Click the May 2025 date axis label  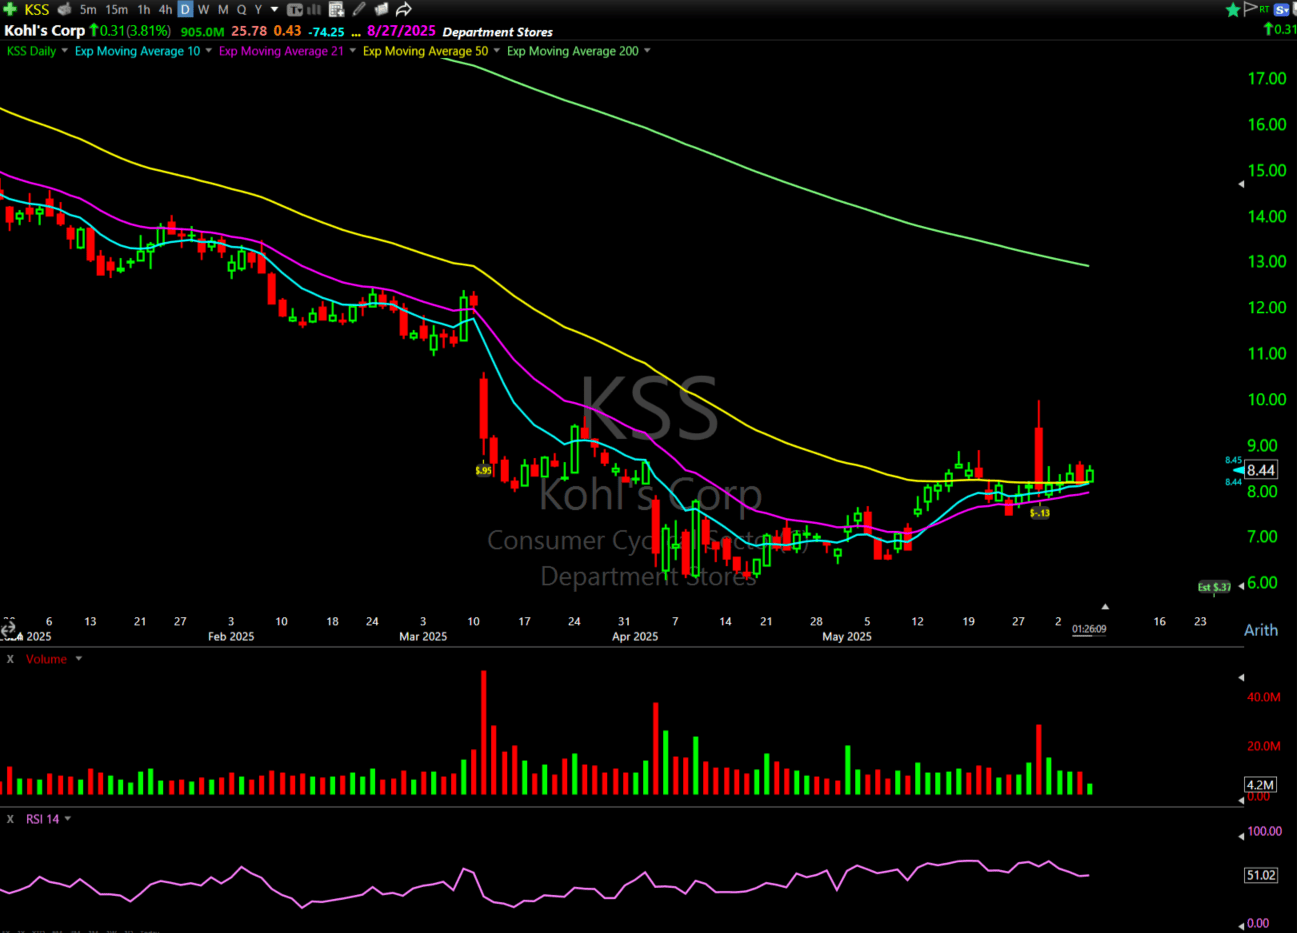pos(847,636)
